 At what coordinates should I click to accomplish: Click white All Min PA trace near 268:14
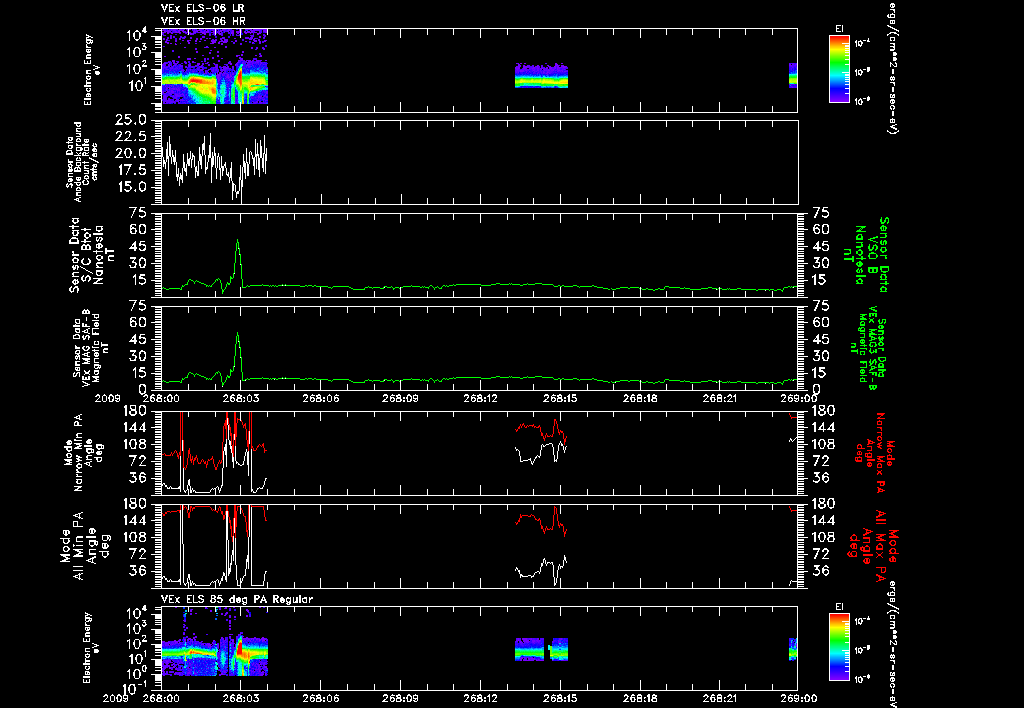[x=541, y=570]
